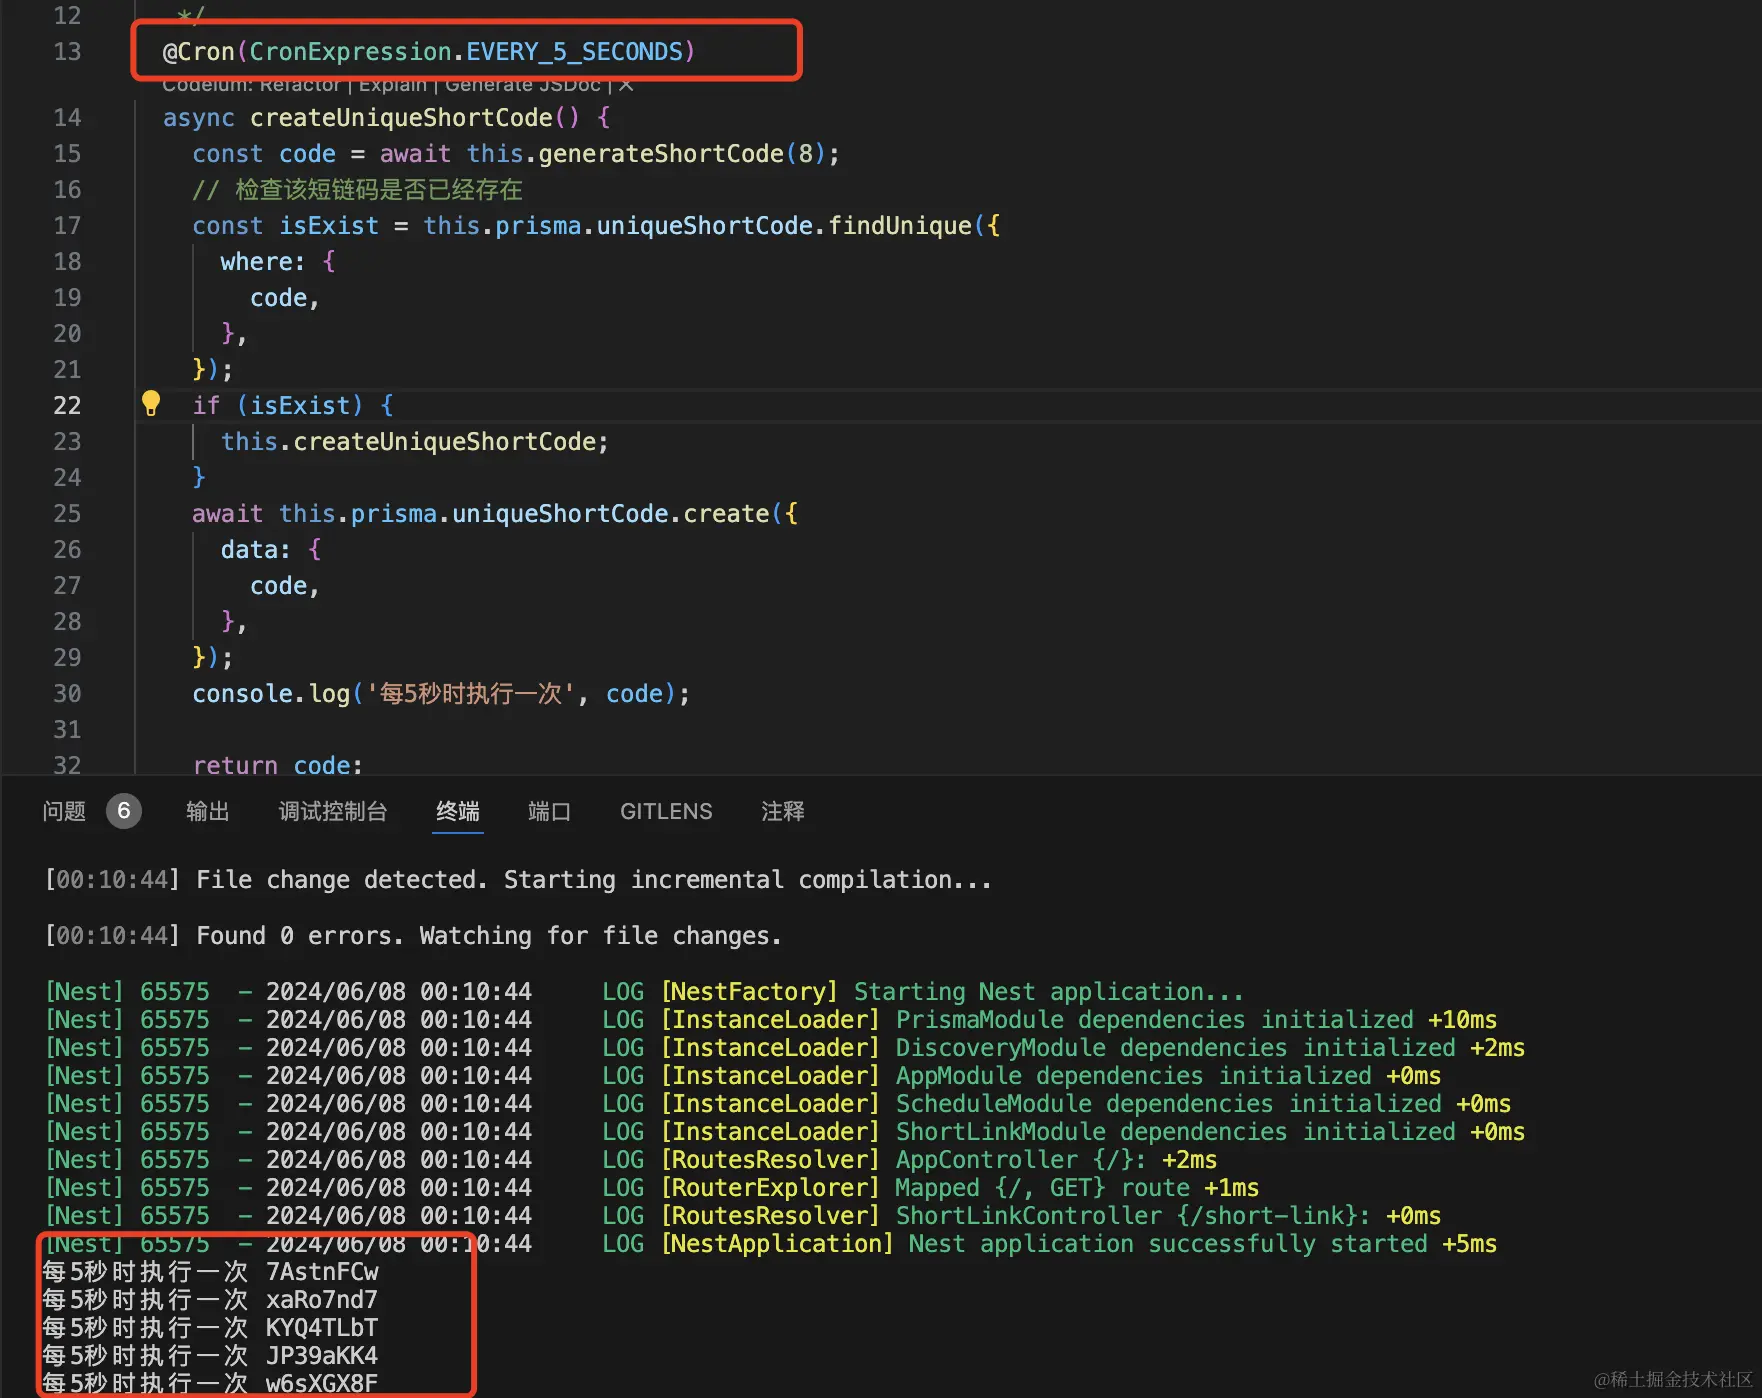Click the [NestFactory] context label
This screenshot has height=1398, width=1762.
pos(749,992)
